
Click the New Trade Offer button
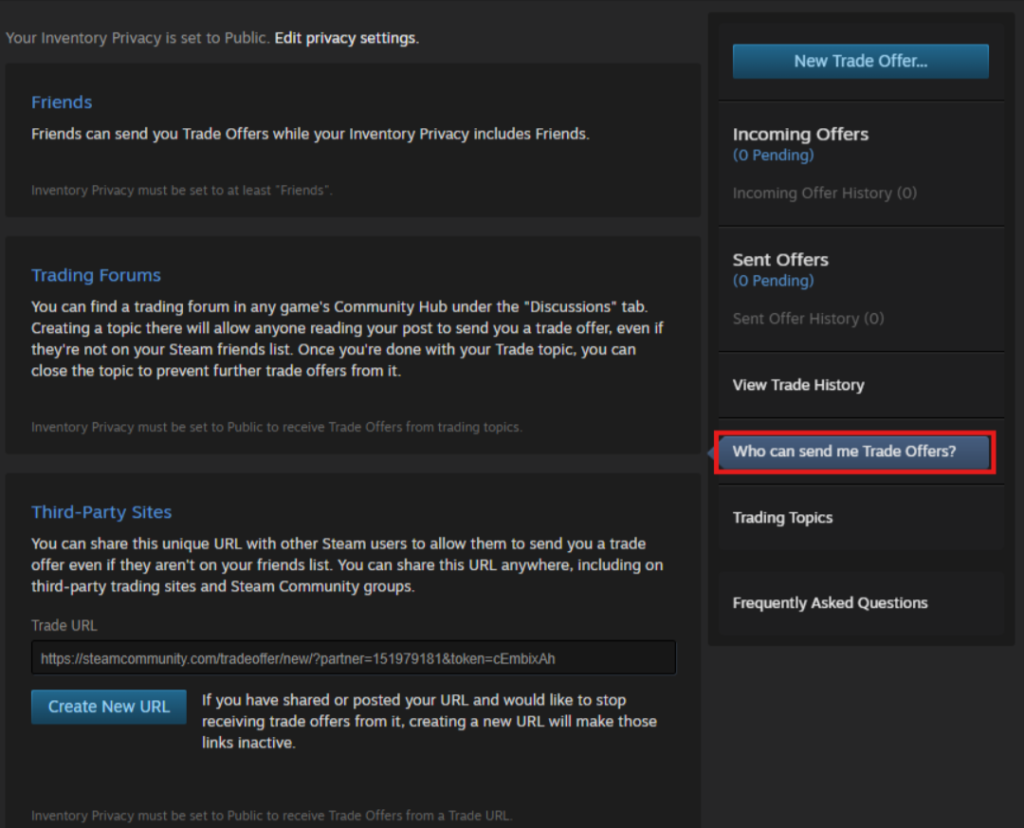pos(860,61)
